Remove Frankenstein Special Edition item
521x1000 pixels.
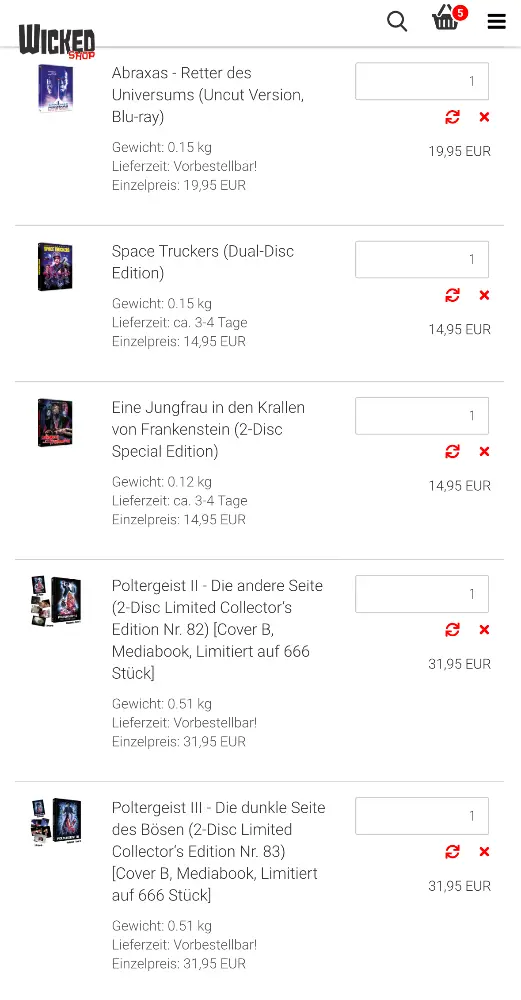tap(484, 452)
